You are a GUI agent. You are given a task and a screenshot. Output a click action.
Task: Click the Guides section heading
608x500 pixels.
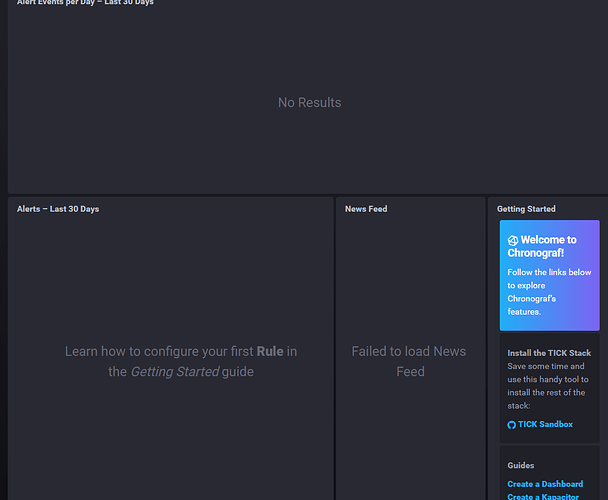pos(521,465)
